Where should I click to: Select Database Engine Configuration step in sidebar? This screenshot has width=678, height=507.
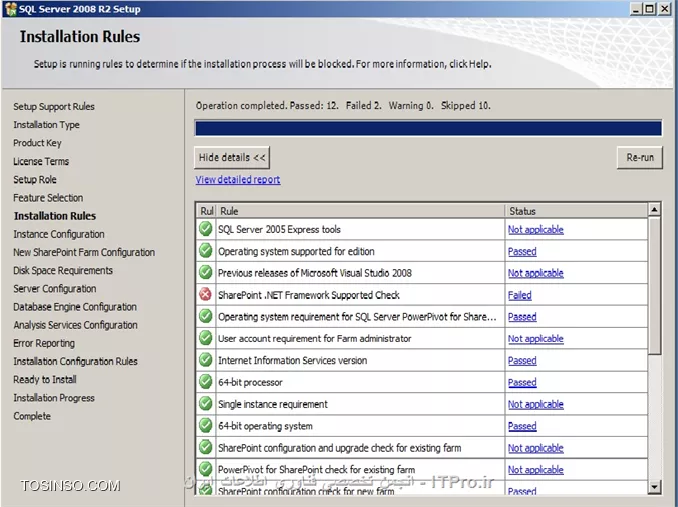coord(75,307)
